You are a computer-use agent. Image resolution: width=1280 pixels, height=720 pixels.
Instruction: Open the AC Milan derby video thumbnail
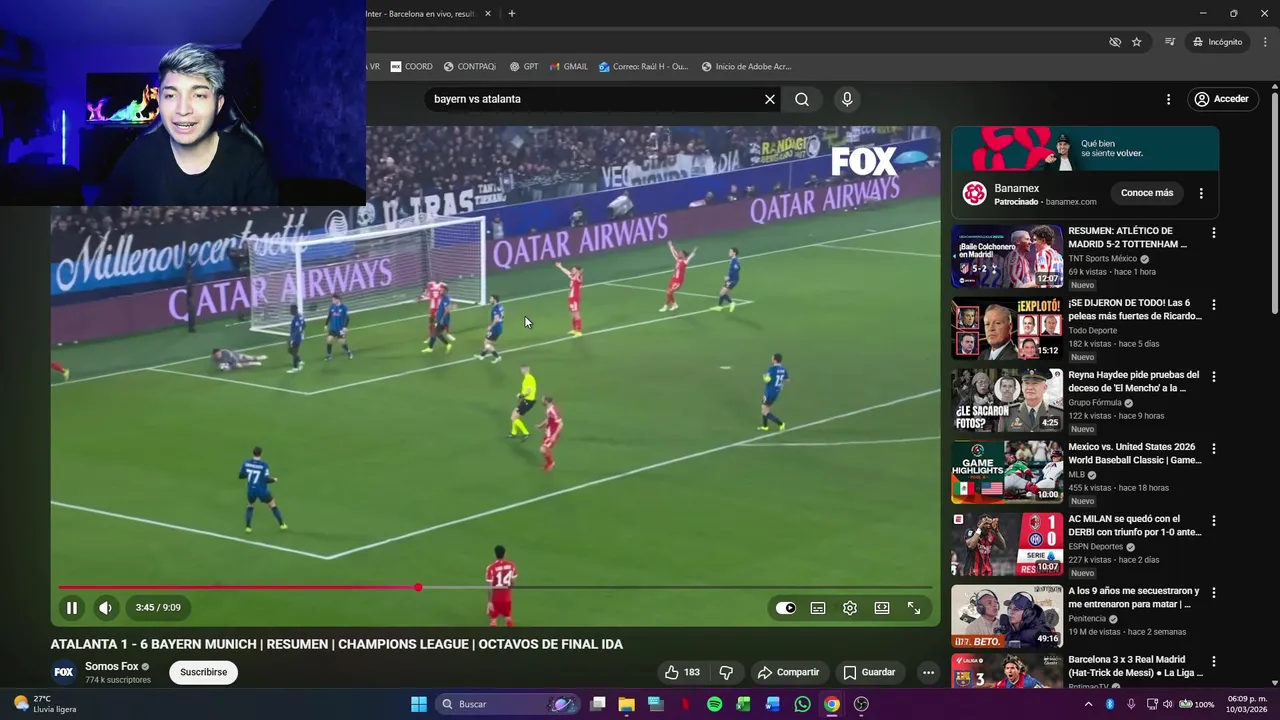tap(1007, 544)
